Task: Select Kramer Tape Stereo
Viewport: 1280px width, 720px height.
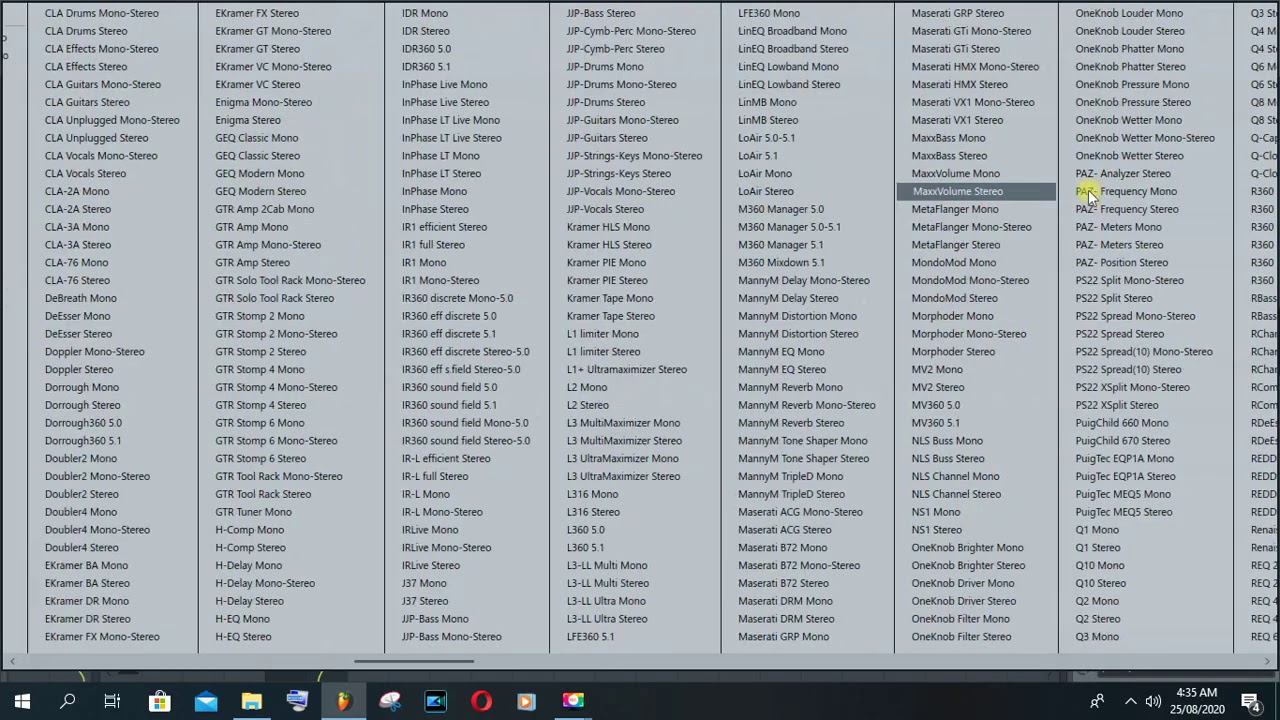Action: [x=611, y=316]
